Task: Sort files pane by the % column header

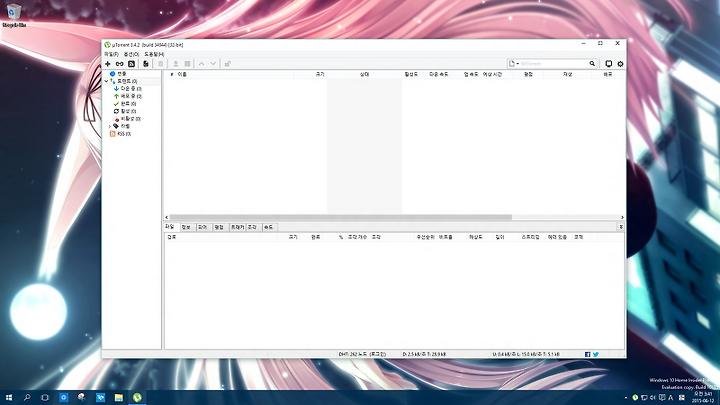Action: (334, 237)
